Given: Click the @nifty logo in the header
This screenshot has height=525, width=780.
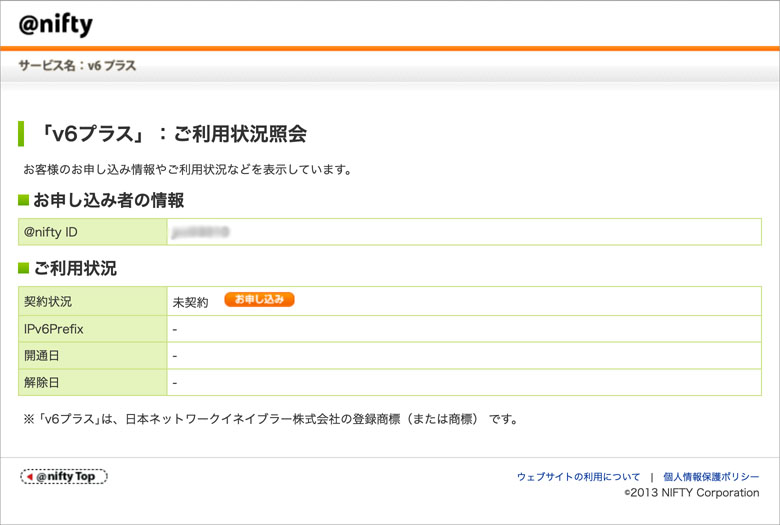Looking at the screenshot, I should pyautogui.click(x=56, y=24).
